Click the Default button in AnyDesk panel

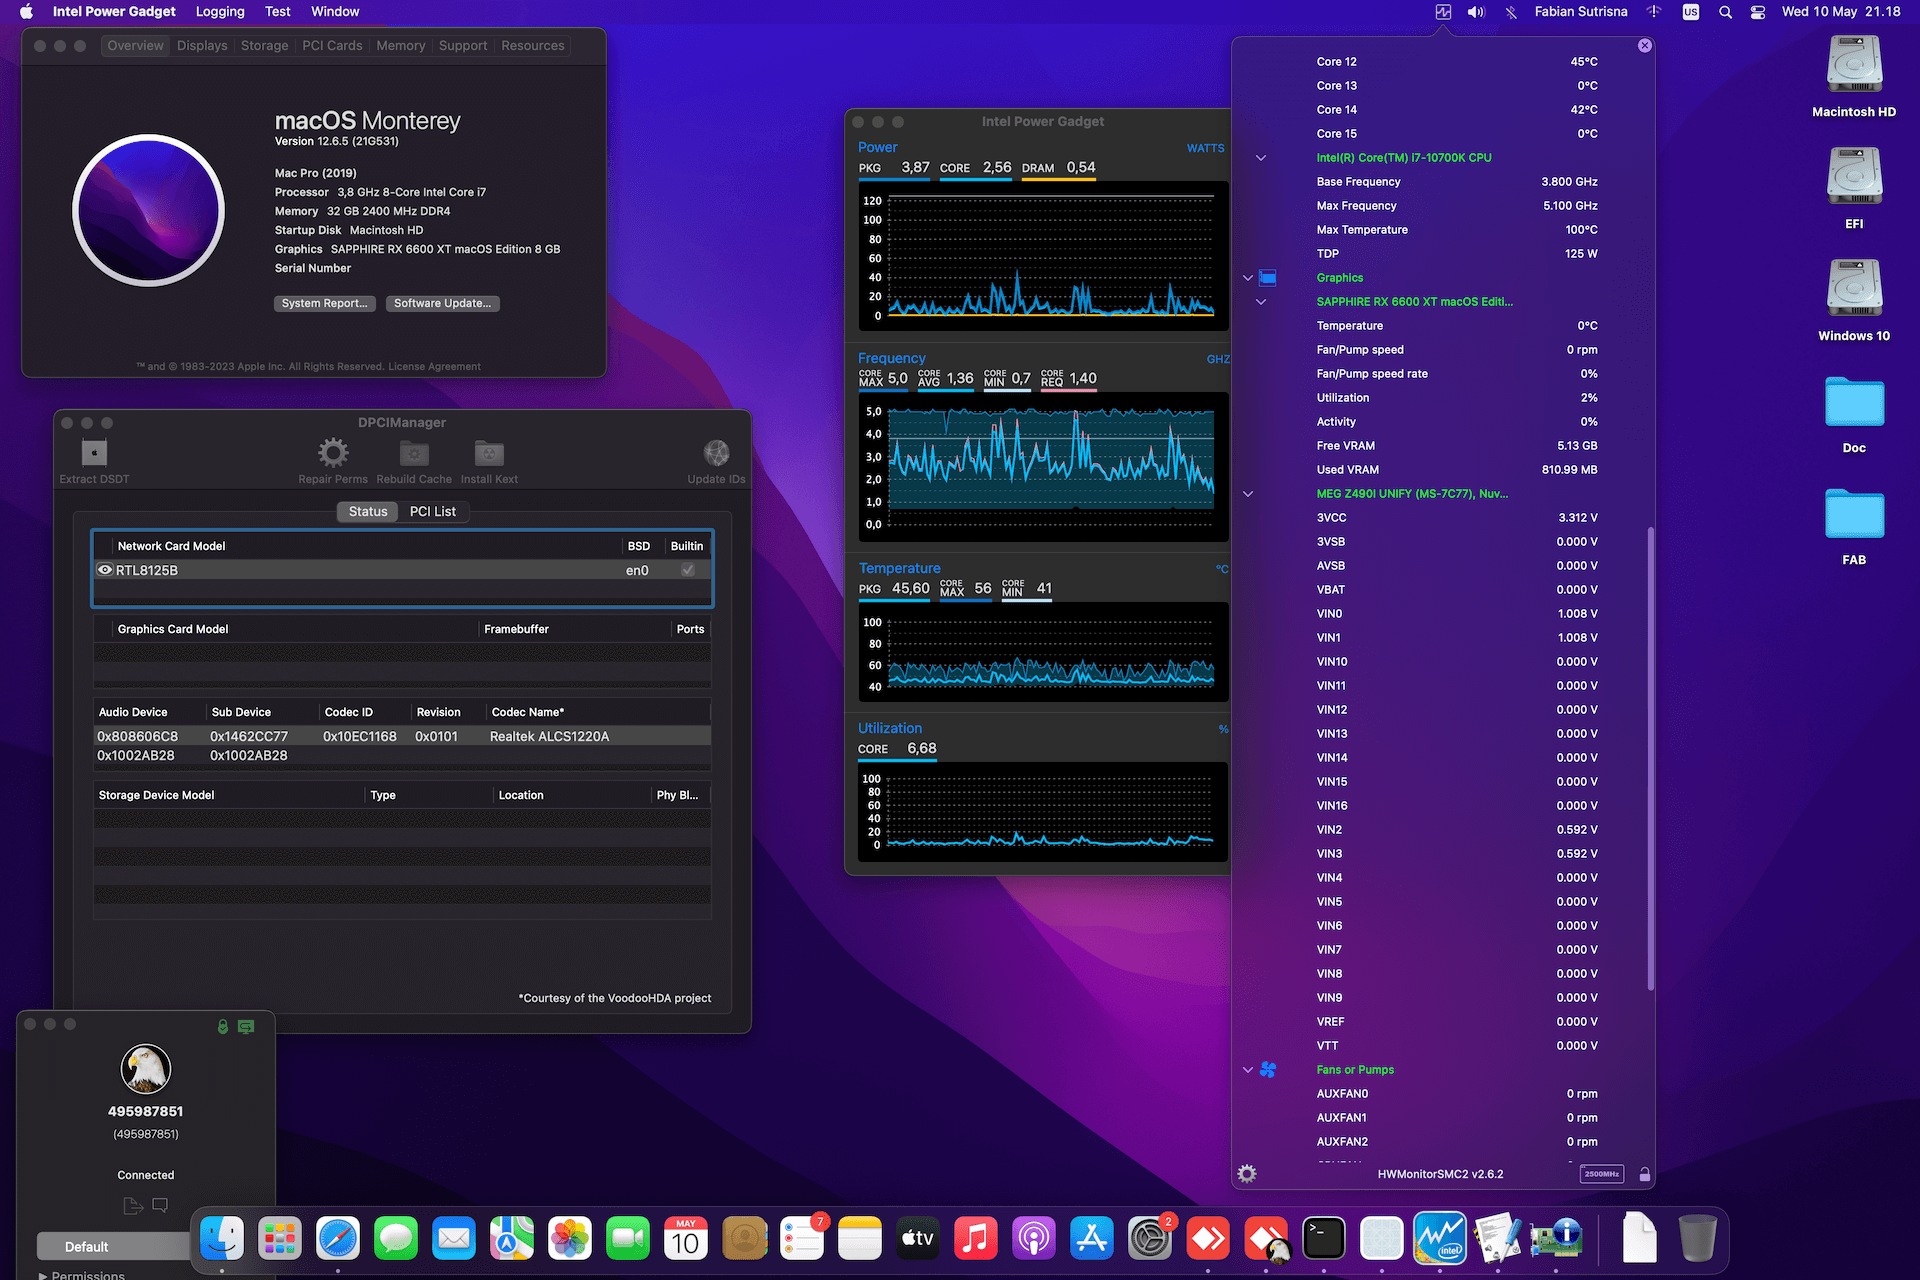pyautogui.click(x=112, y=1247)
